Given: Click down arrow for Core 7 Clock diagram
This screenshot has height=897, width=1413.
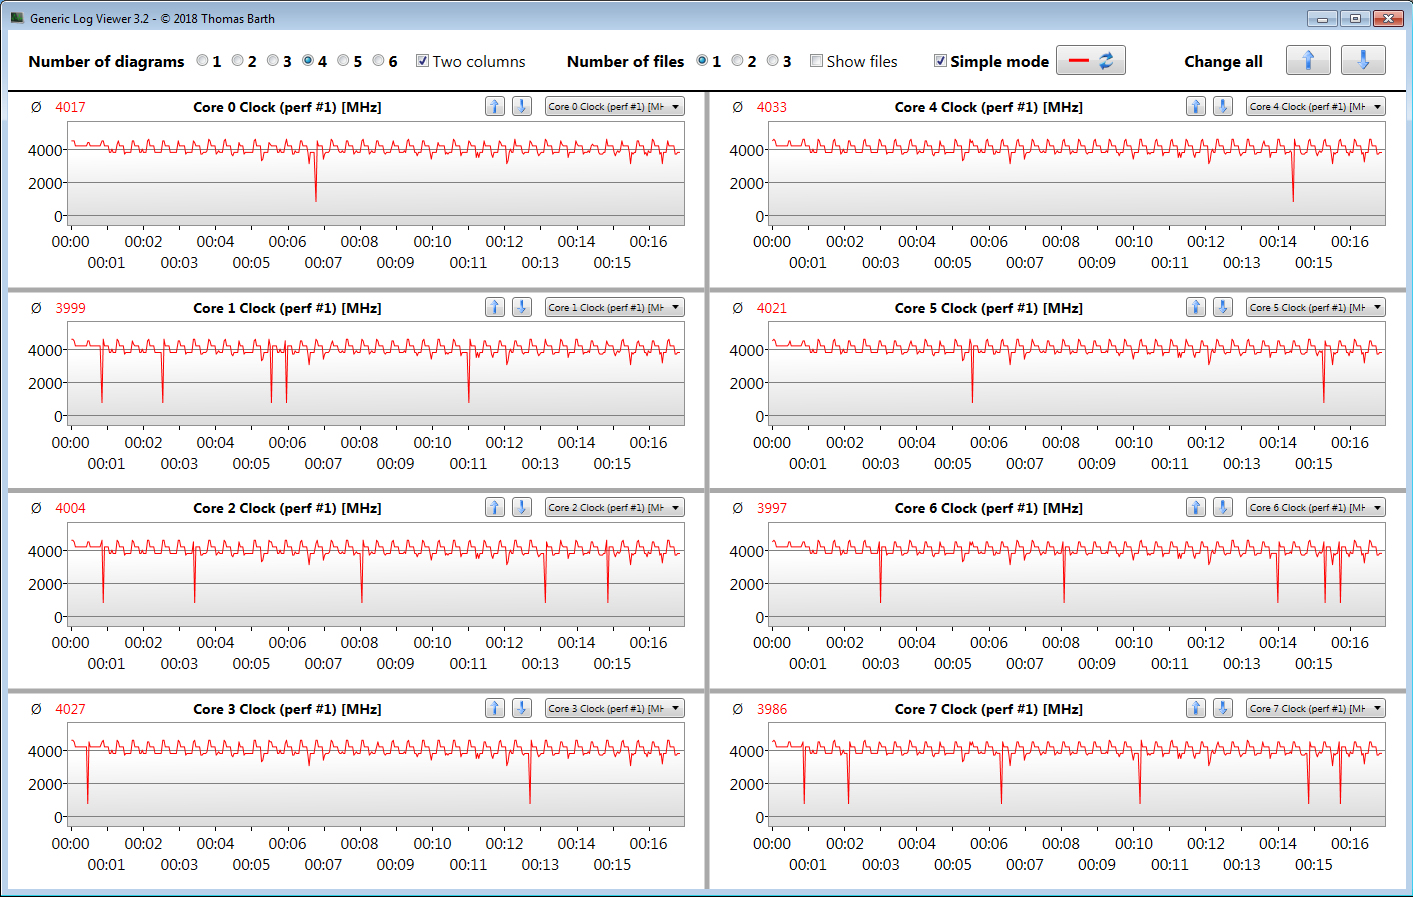Looking at the screenshot, I should click(1223, 708).
